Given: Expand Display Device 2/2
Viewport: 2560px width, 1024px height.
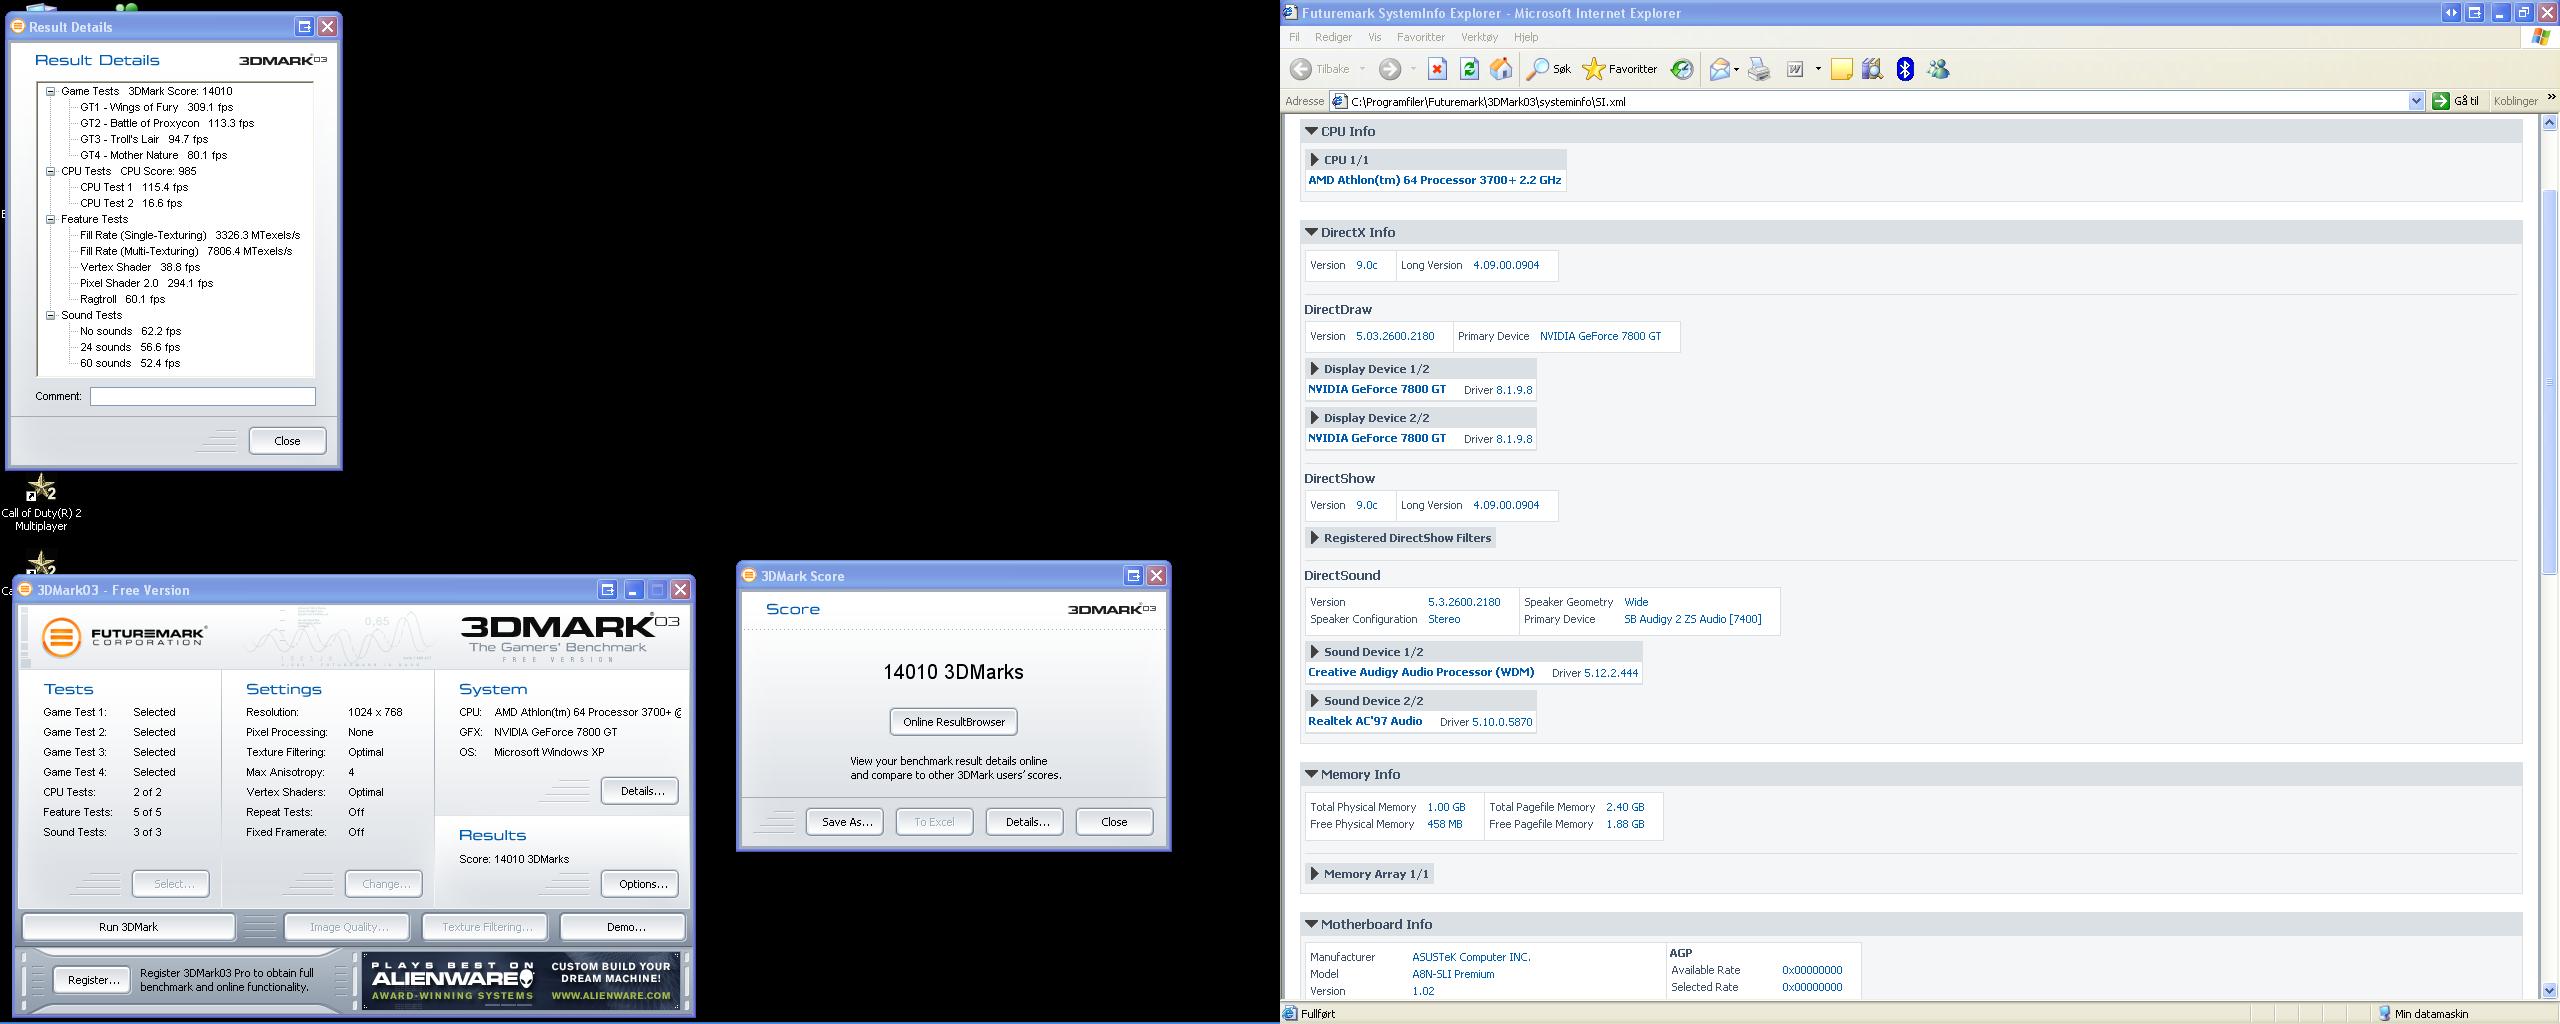Looking at the screenshot, I should (1315, 418).
